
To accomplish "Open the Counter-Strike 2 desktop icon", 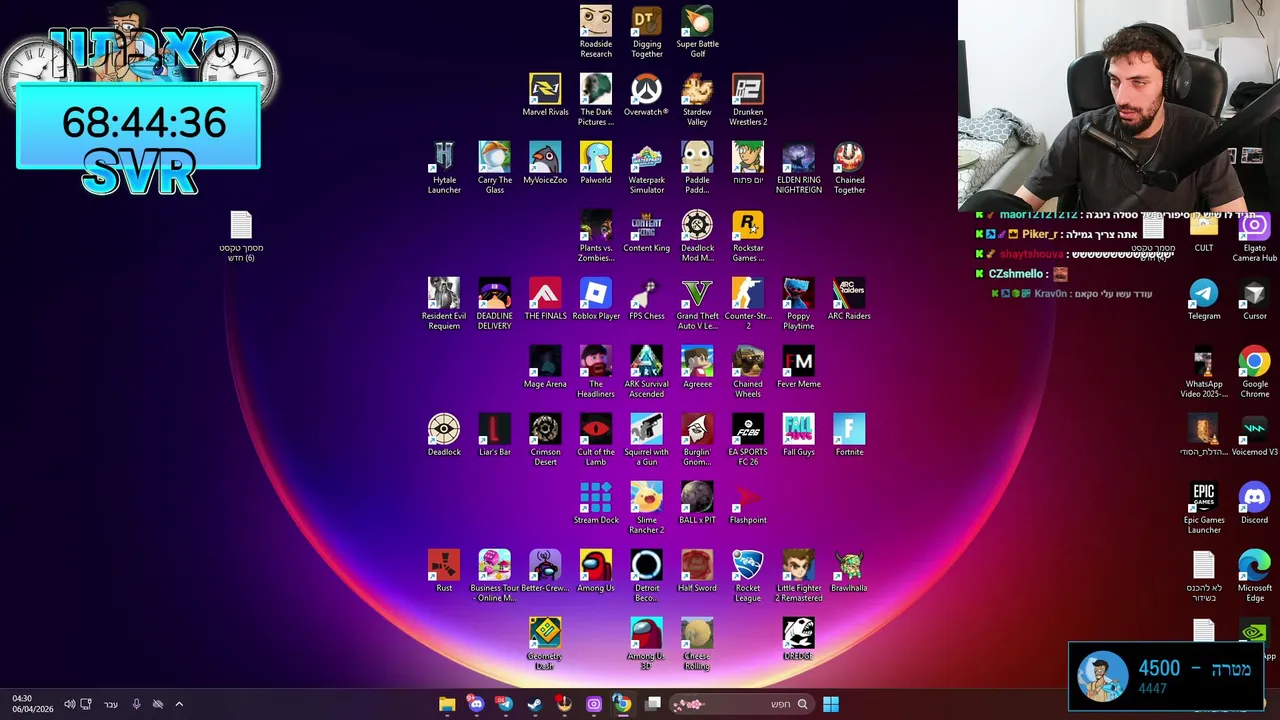I will [x=748, y=303].
